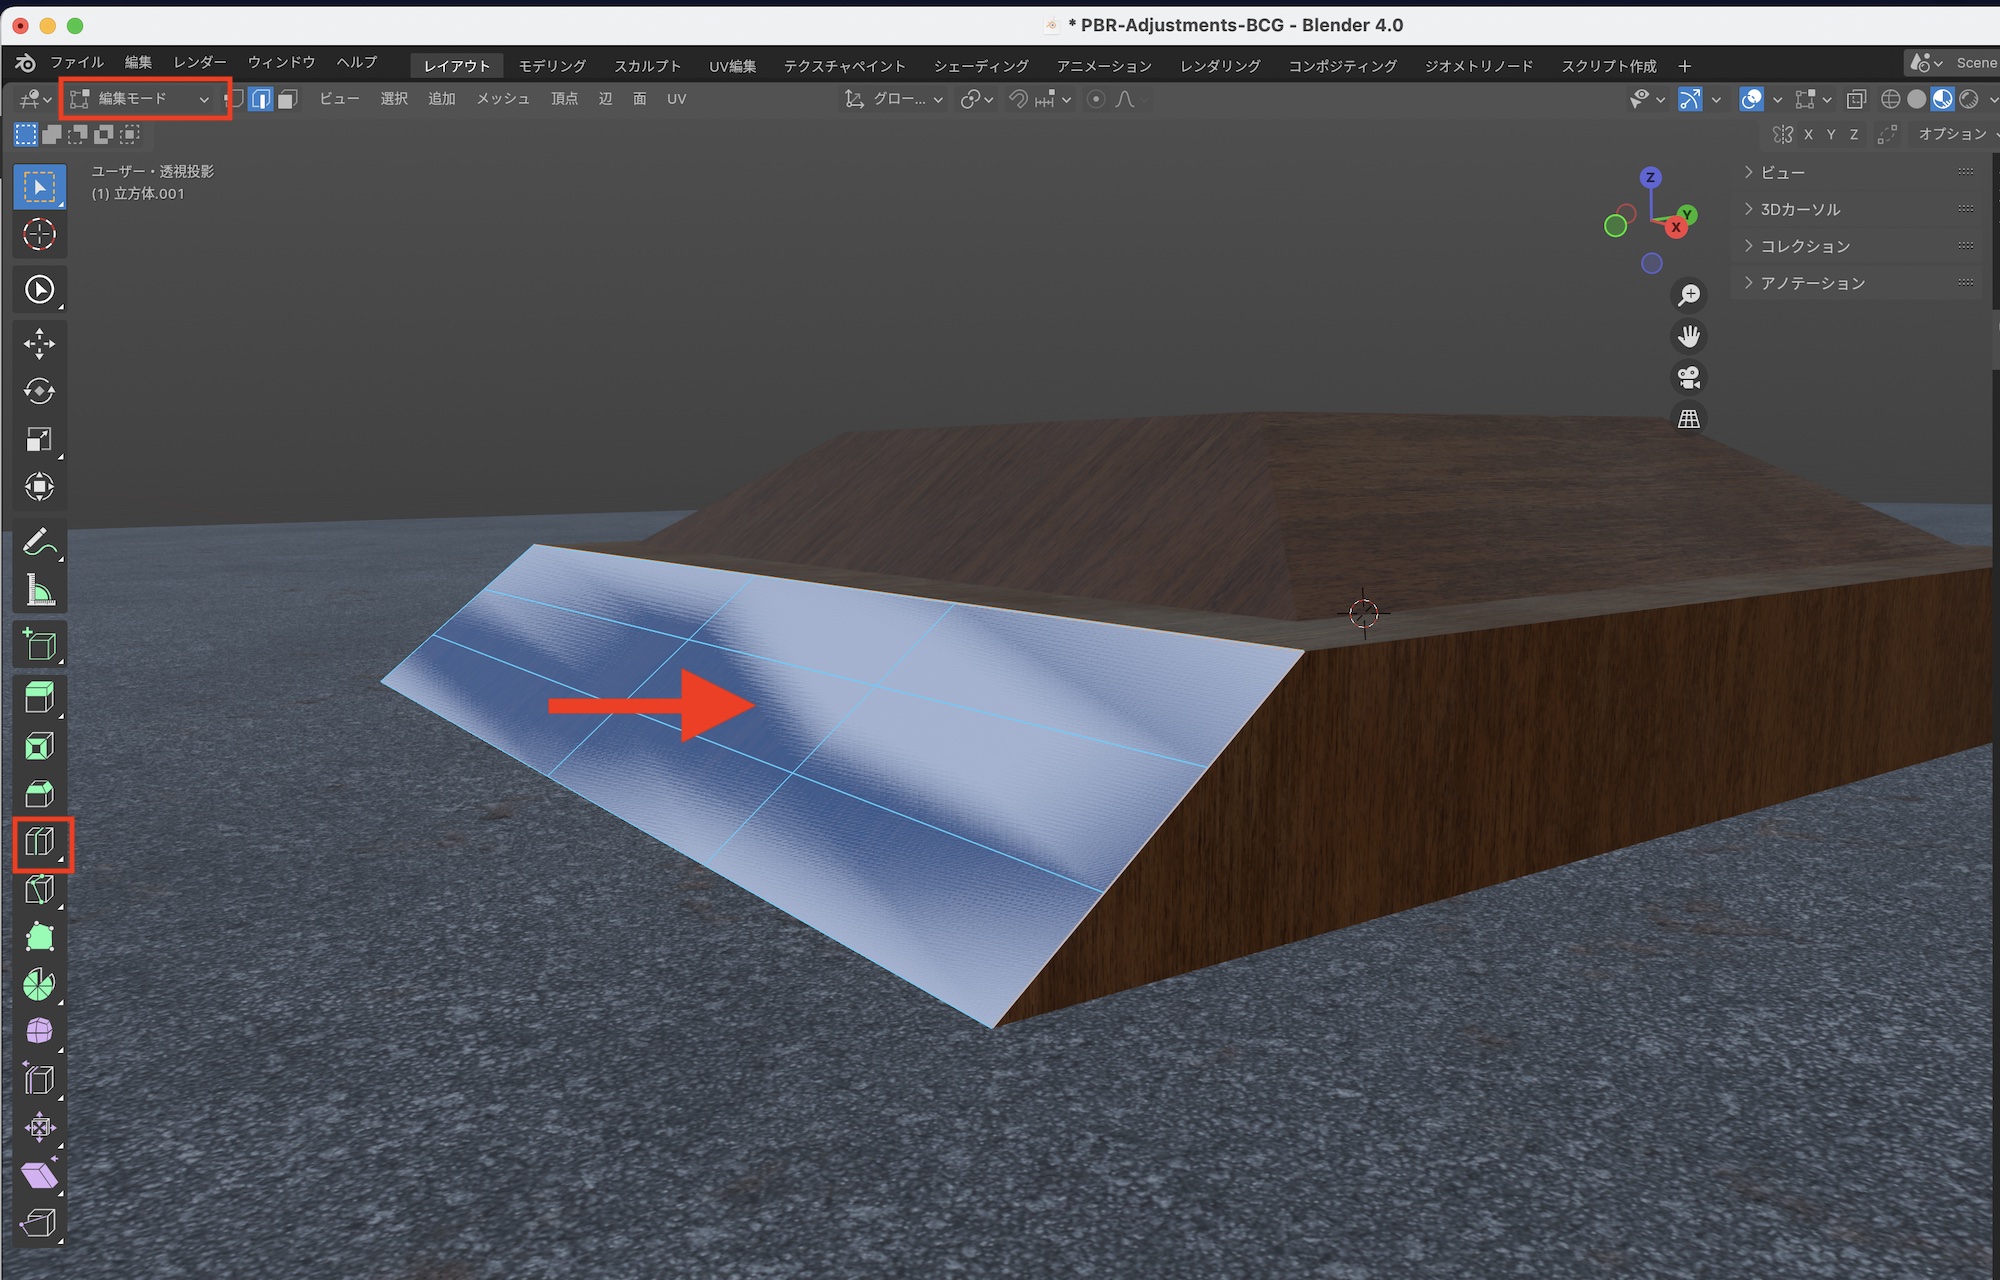Expand the 3Dカーソル panel

click(1800, 209)
